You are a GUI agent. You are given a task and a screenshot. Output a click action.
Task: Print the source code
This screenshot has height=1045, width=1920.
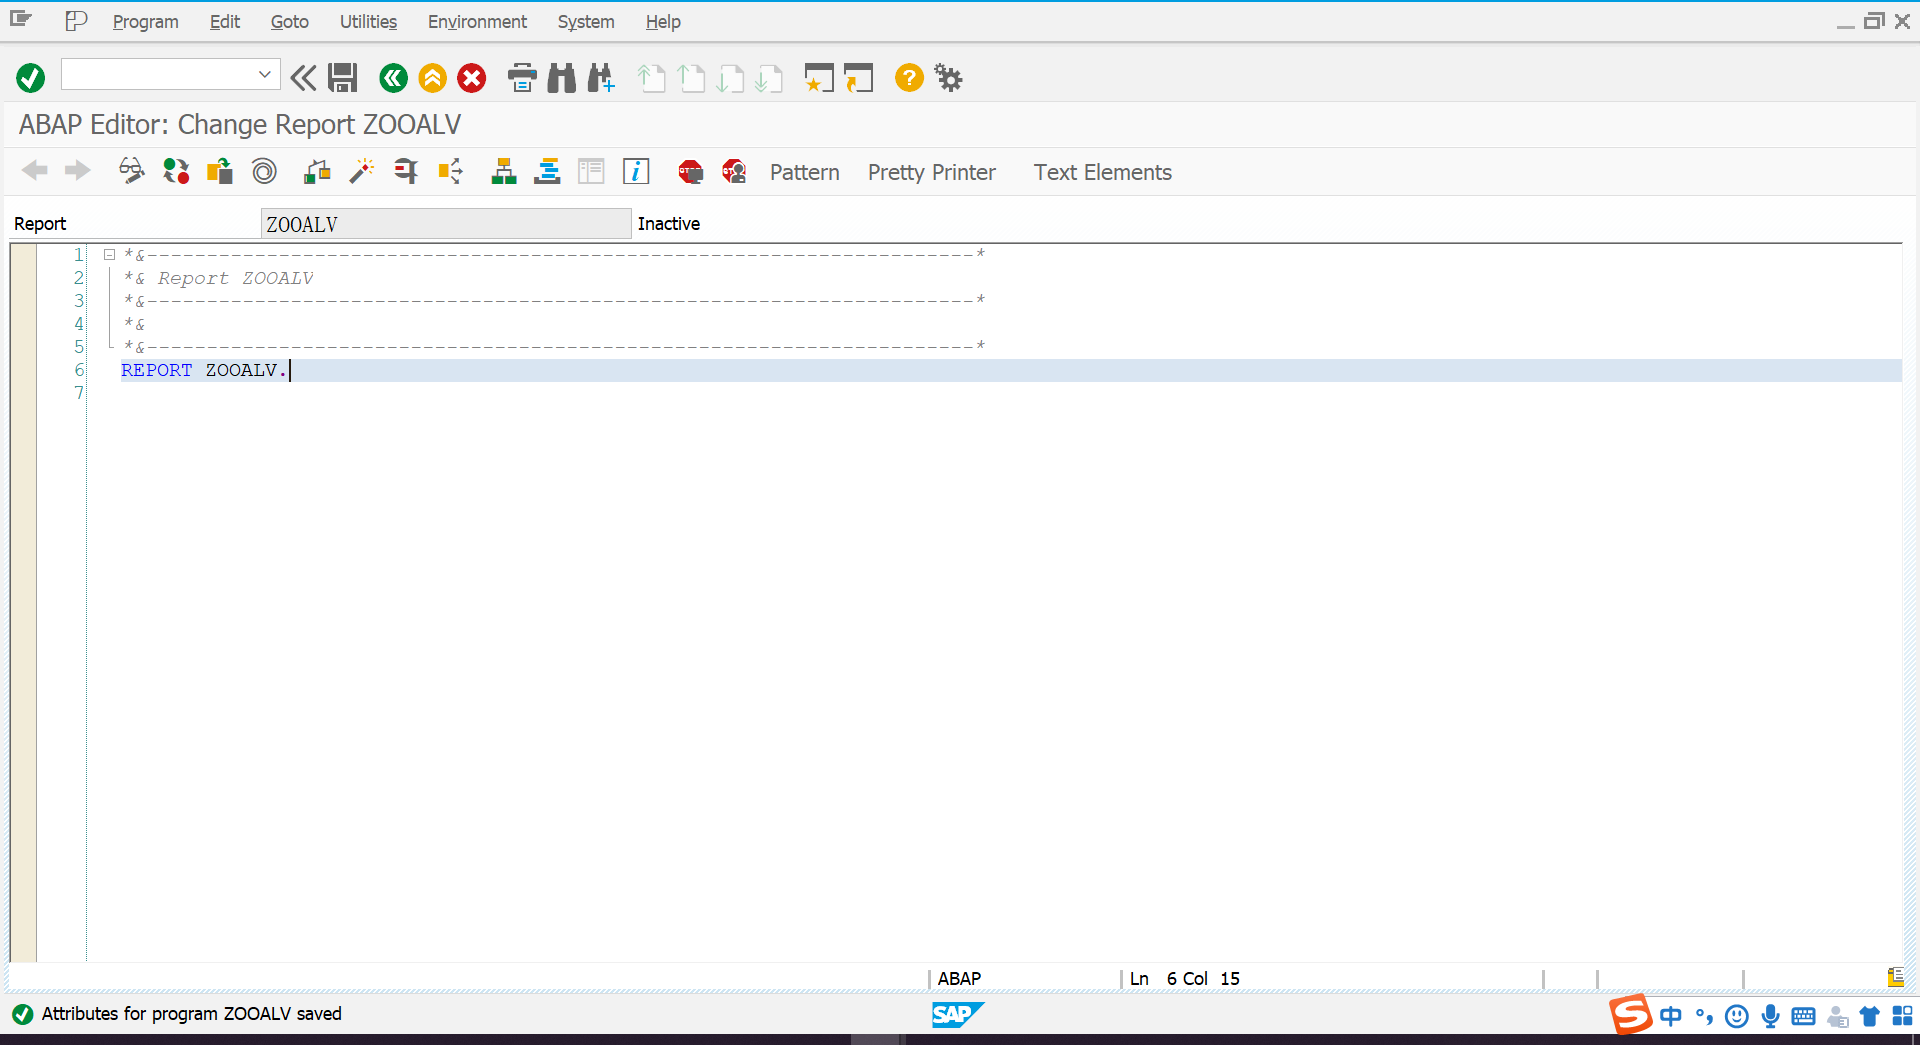pyautogui.click(x=521, y=78)
